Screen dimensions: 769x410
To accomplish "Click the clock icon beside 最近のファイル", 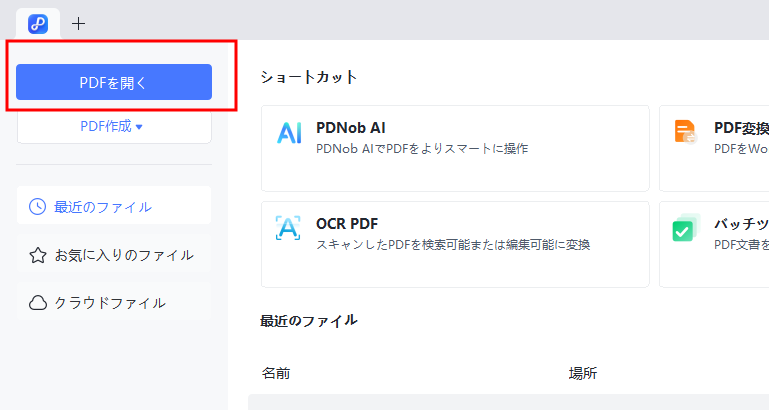I will pyautogui.click(x=37, y=207).
